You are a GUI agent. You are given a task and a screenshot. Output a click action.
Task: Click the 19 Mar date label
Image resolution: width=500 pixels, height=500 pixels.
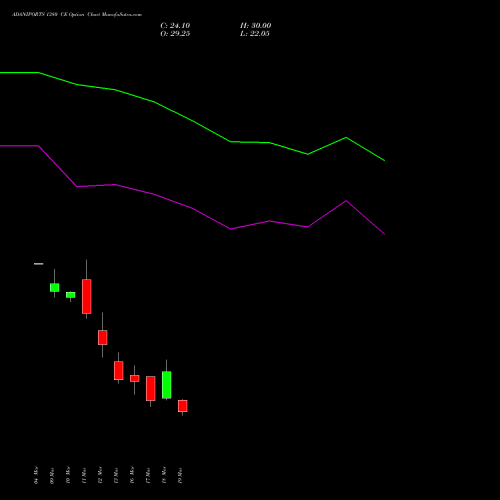180,475
